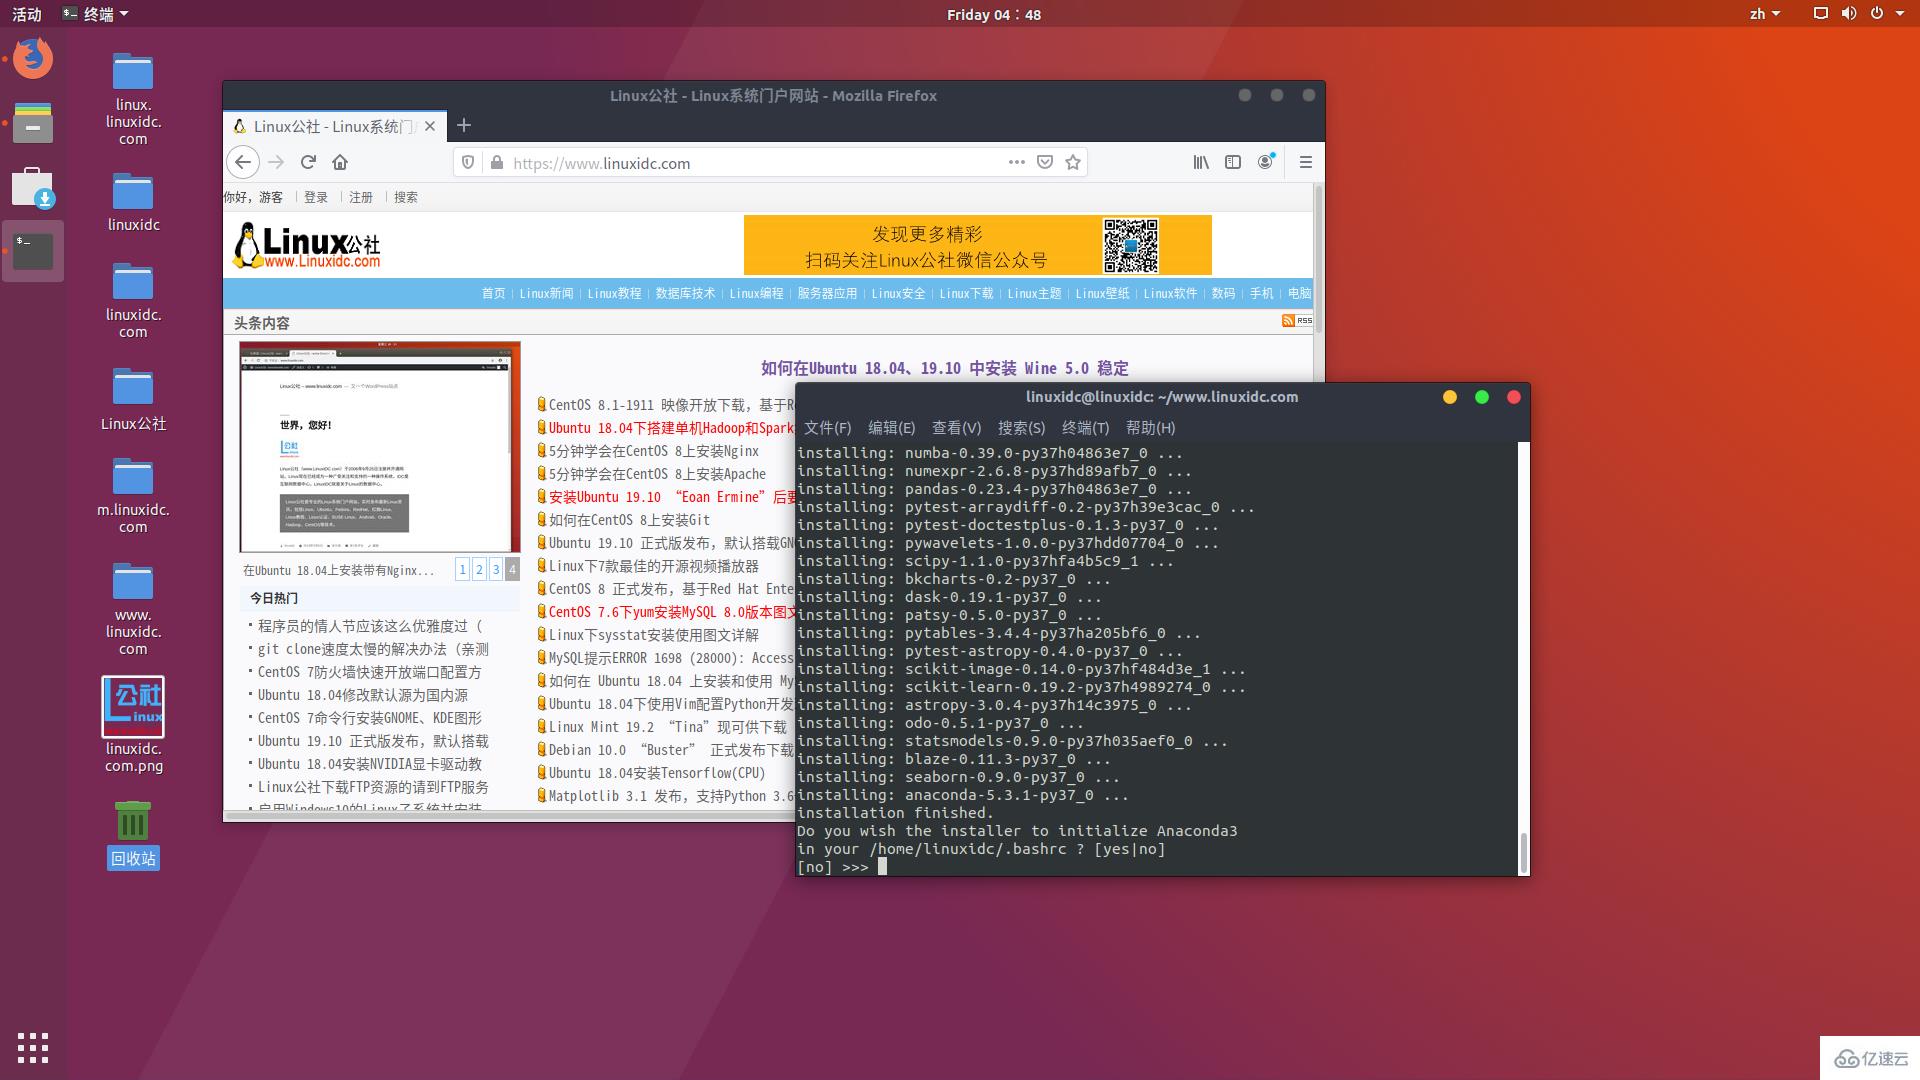Viewport: 1920px width, 1080px height.
Task: Open the Wine 5.0 headline article
Action: point(944,368)
